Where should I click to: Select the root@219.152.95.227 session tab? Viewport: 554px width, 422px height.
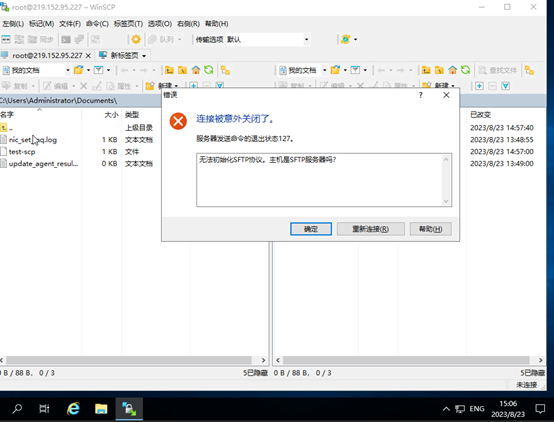[x=47, y=55]
